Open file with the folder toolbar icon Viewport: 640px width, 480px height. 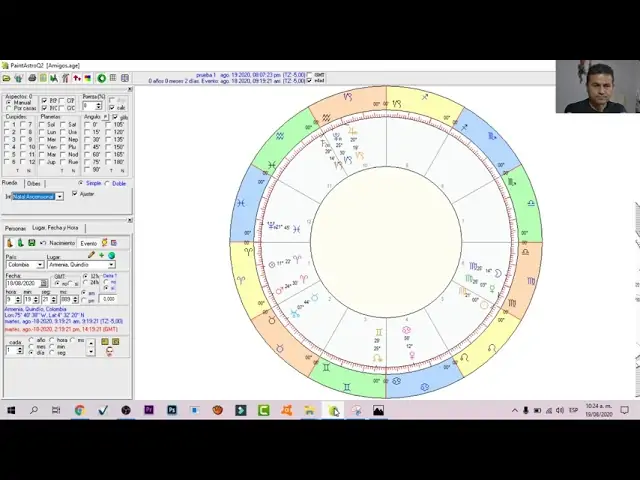click(7, 78)
